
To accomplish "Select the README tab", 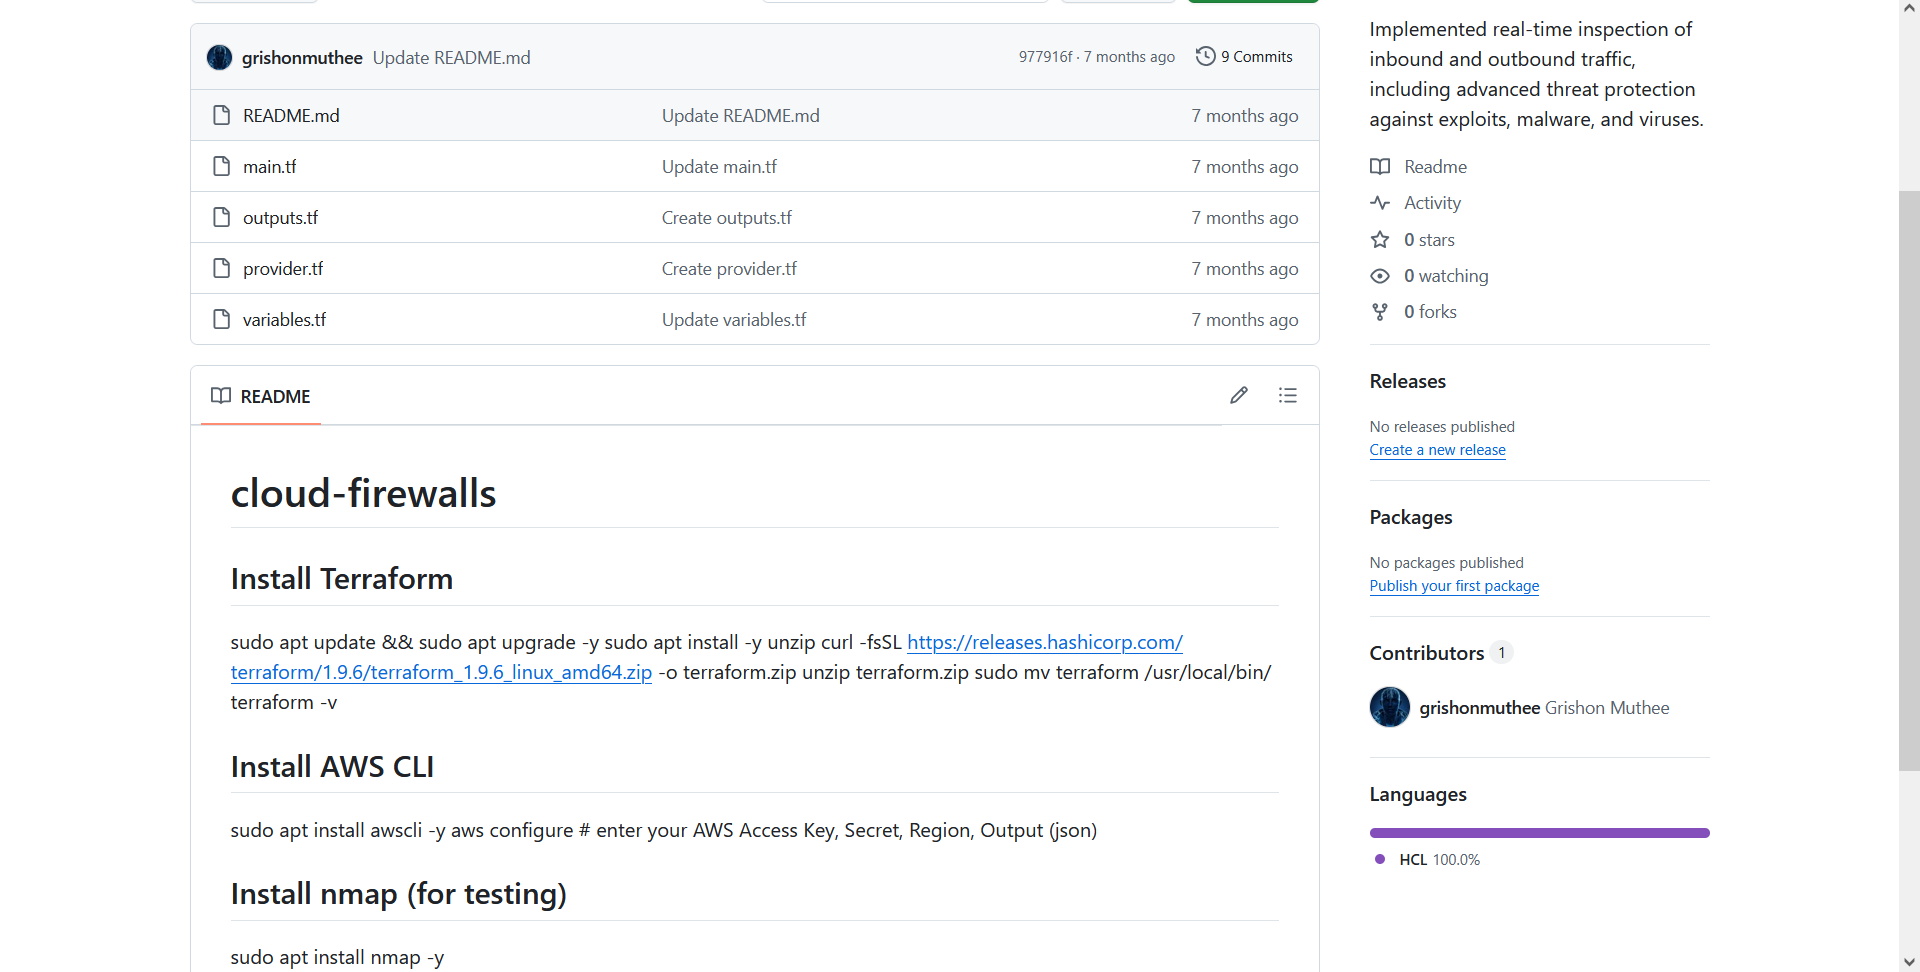I will [261, 396].
